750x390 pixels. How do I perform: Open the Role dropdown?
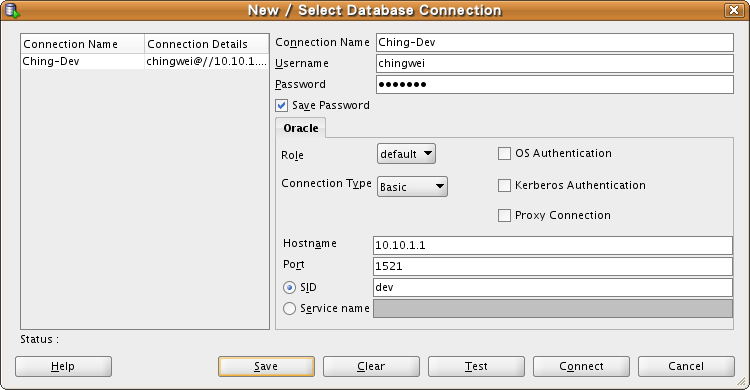[x=406, y=154]
